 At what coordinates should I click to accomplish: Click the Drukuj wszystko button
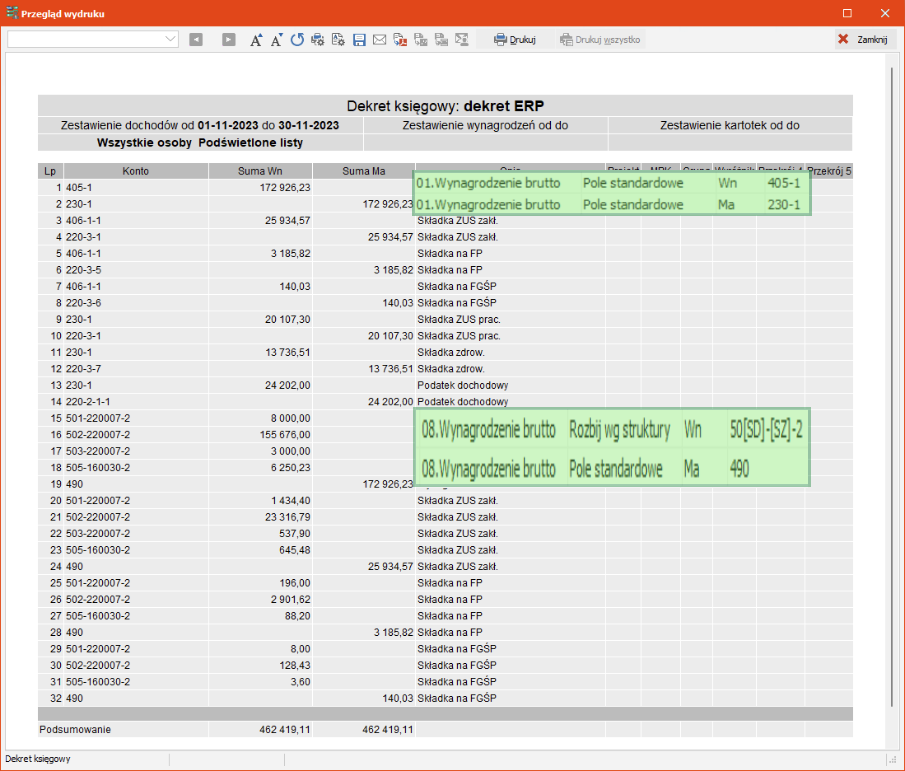pos(600,39)
